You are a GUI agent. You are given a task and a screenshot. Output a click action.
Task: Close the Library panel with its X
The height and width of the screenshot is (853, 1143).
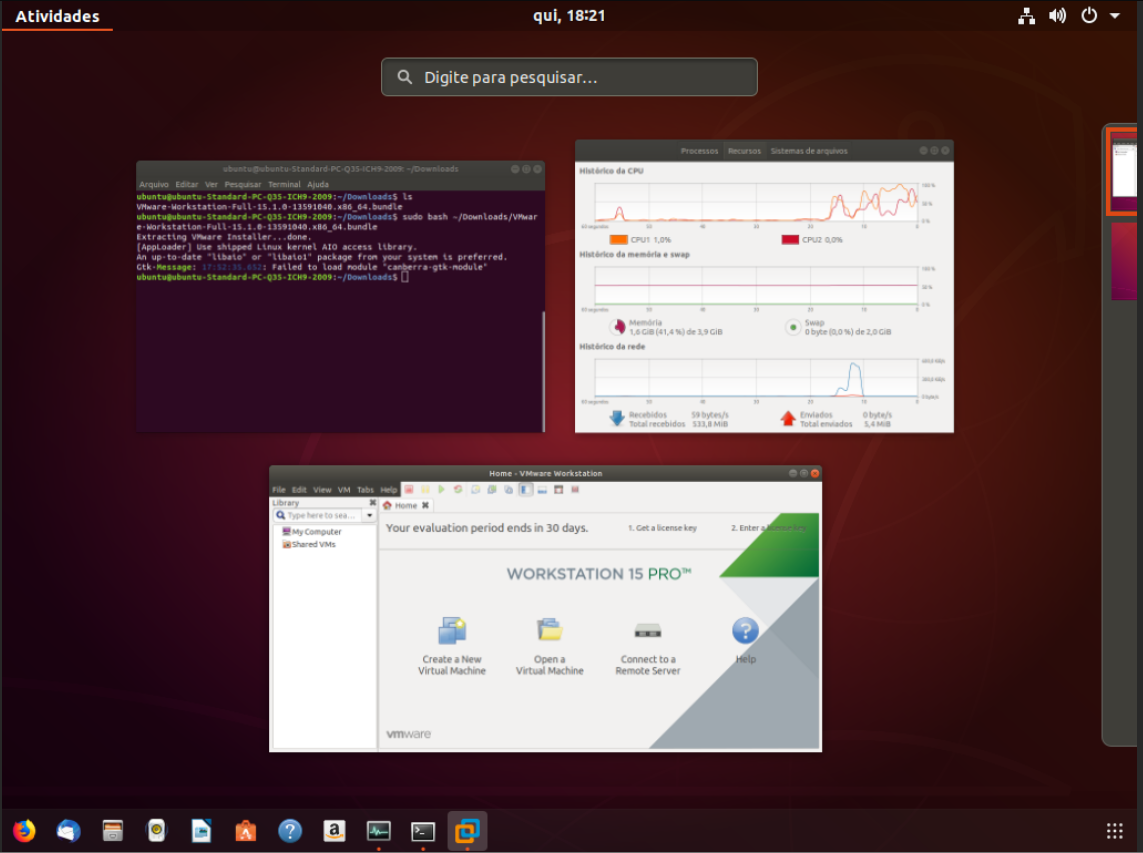[372, 502]
